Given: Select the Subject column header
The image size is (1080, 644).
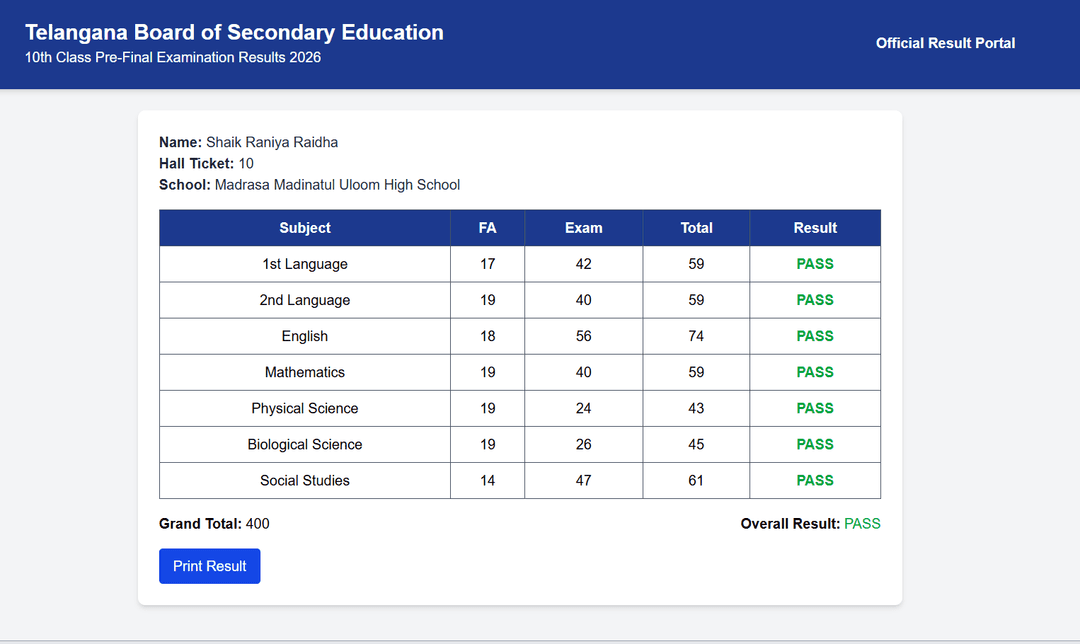Looking at the screenshot, I should 304,227.
